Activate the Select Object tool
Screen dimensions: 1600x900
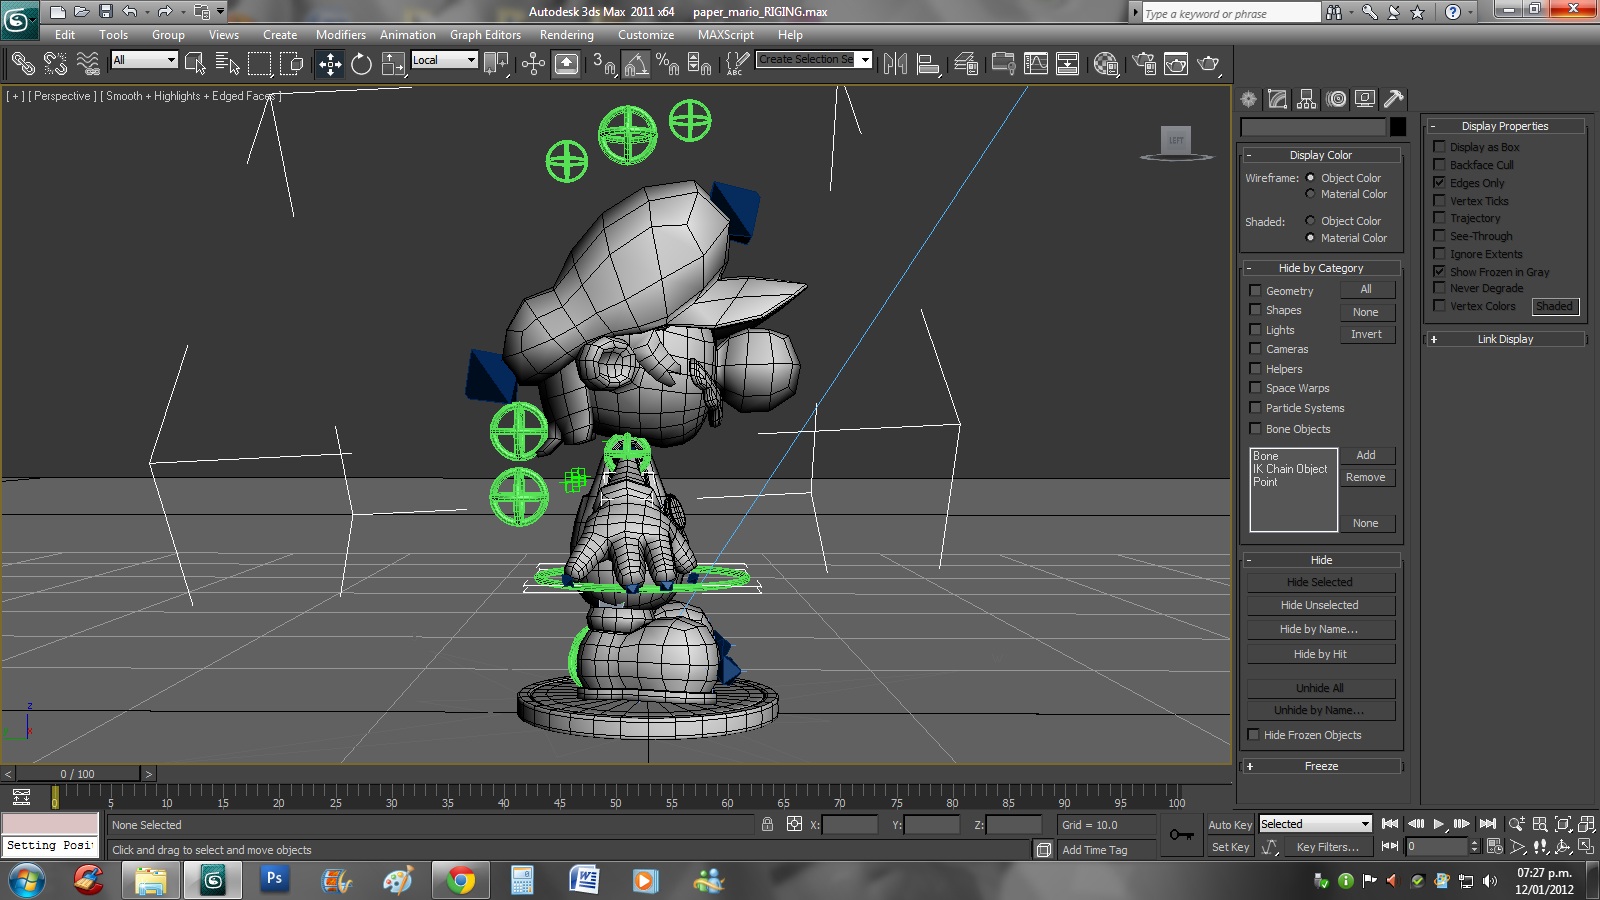tap(195, 64)
